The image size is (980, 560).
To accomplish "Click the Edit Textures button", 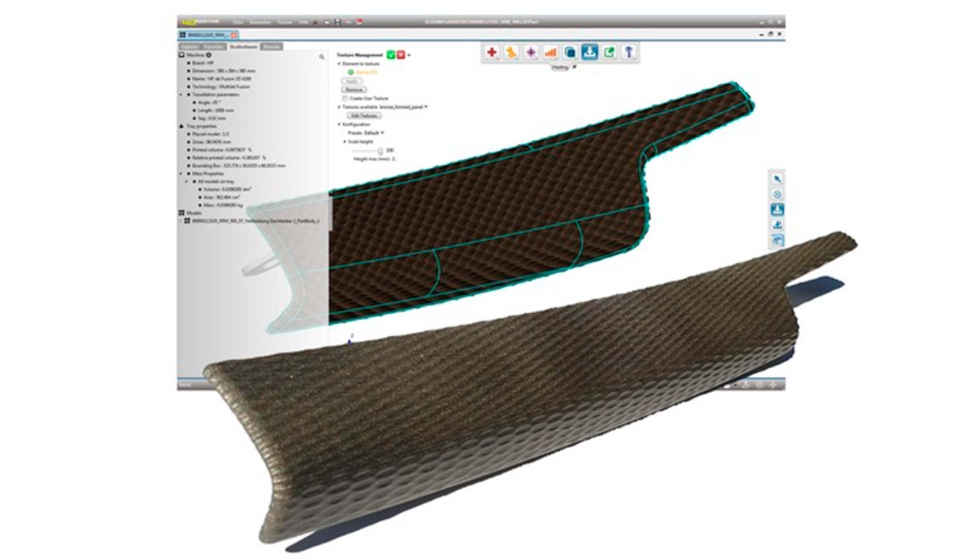I will (x=364, y=116).
